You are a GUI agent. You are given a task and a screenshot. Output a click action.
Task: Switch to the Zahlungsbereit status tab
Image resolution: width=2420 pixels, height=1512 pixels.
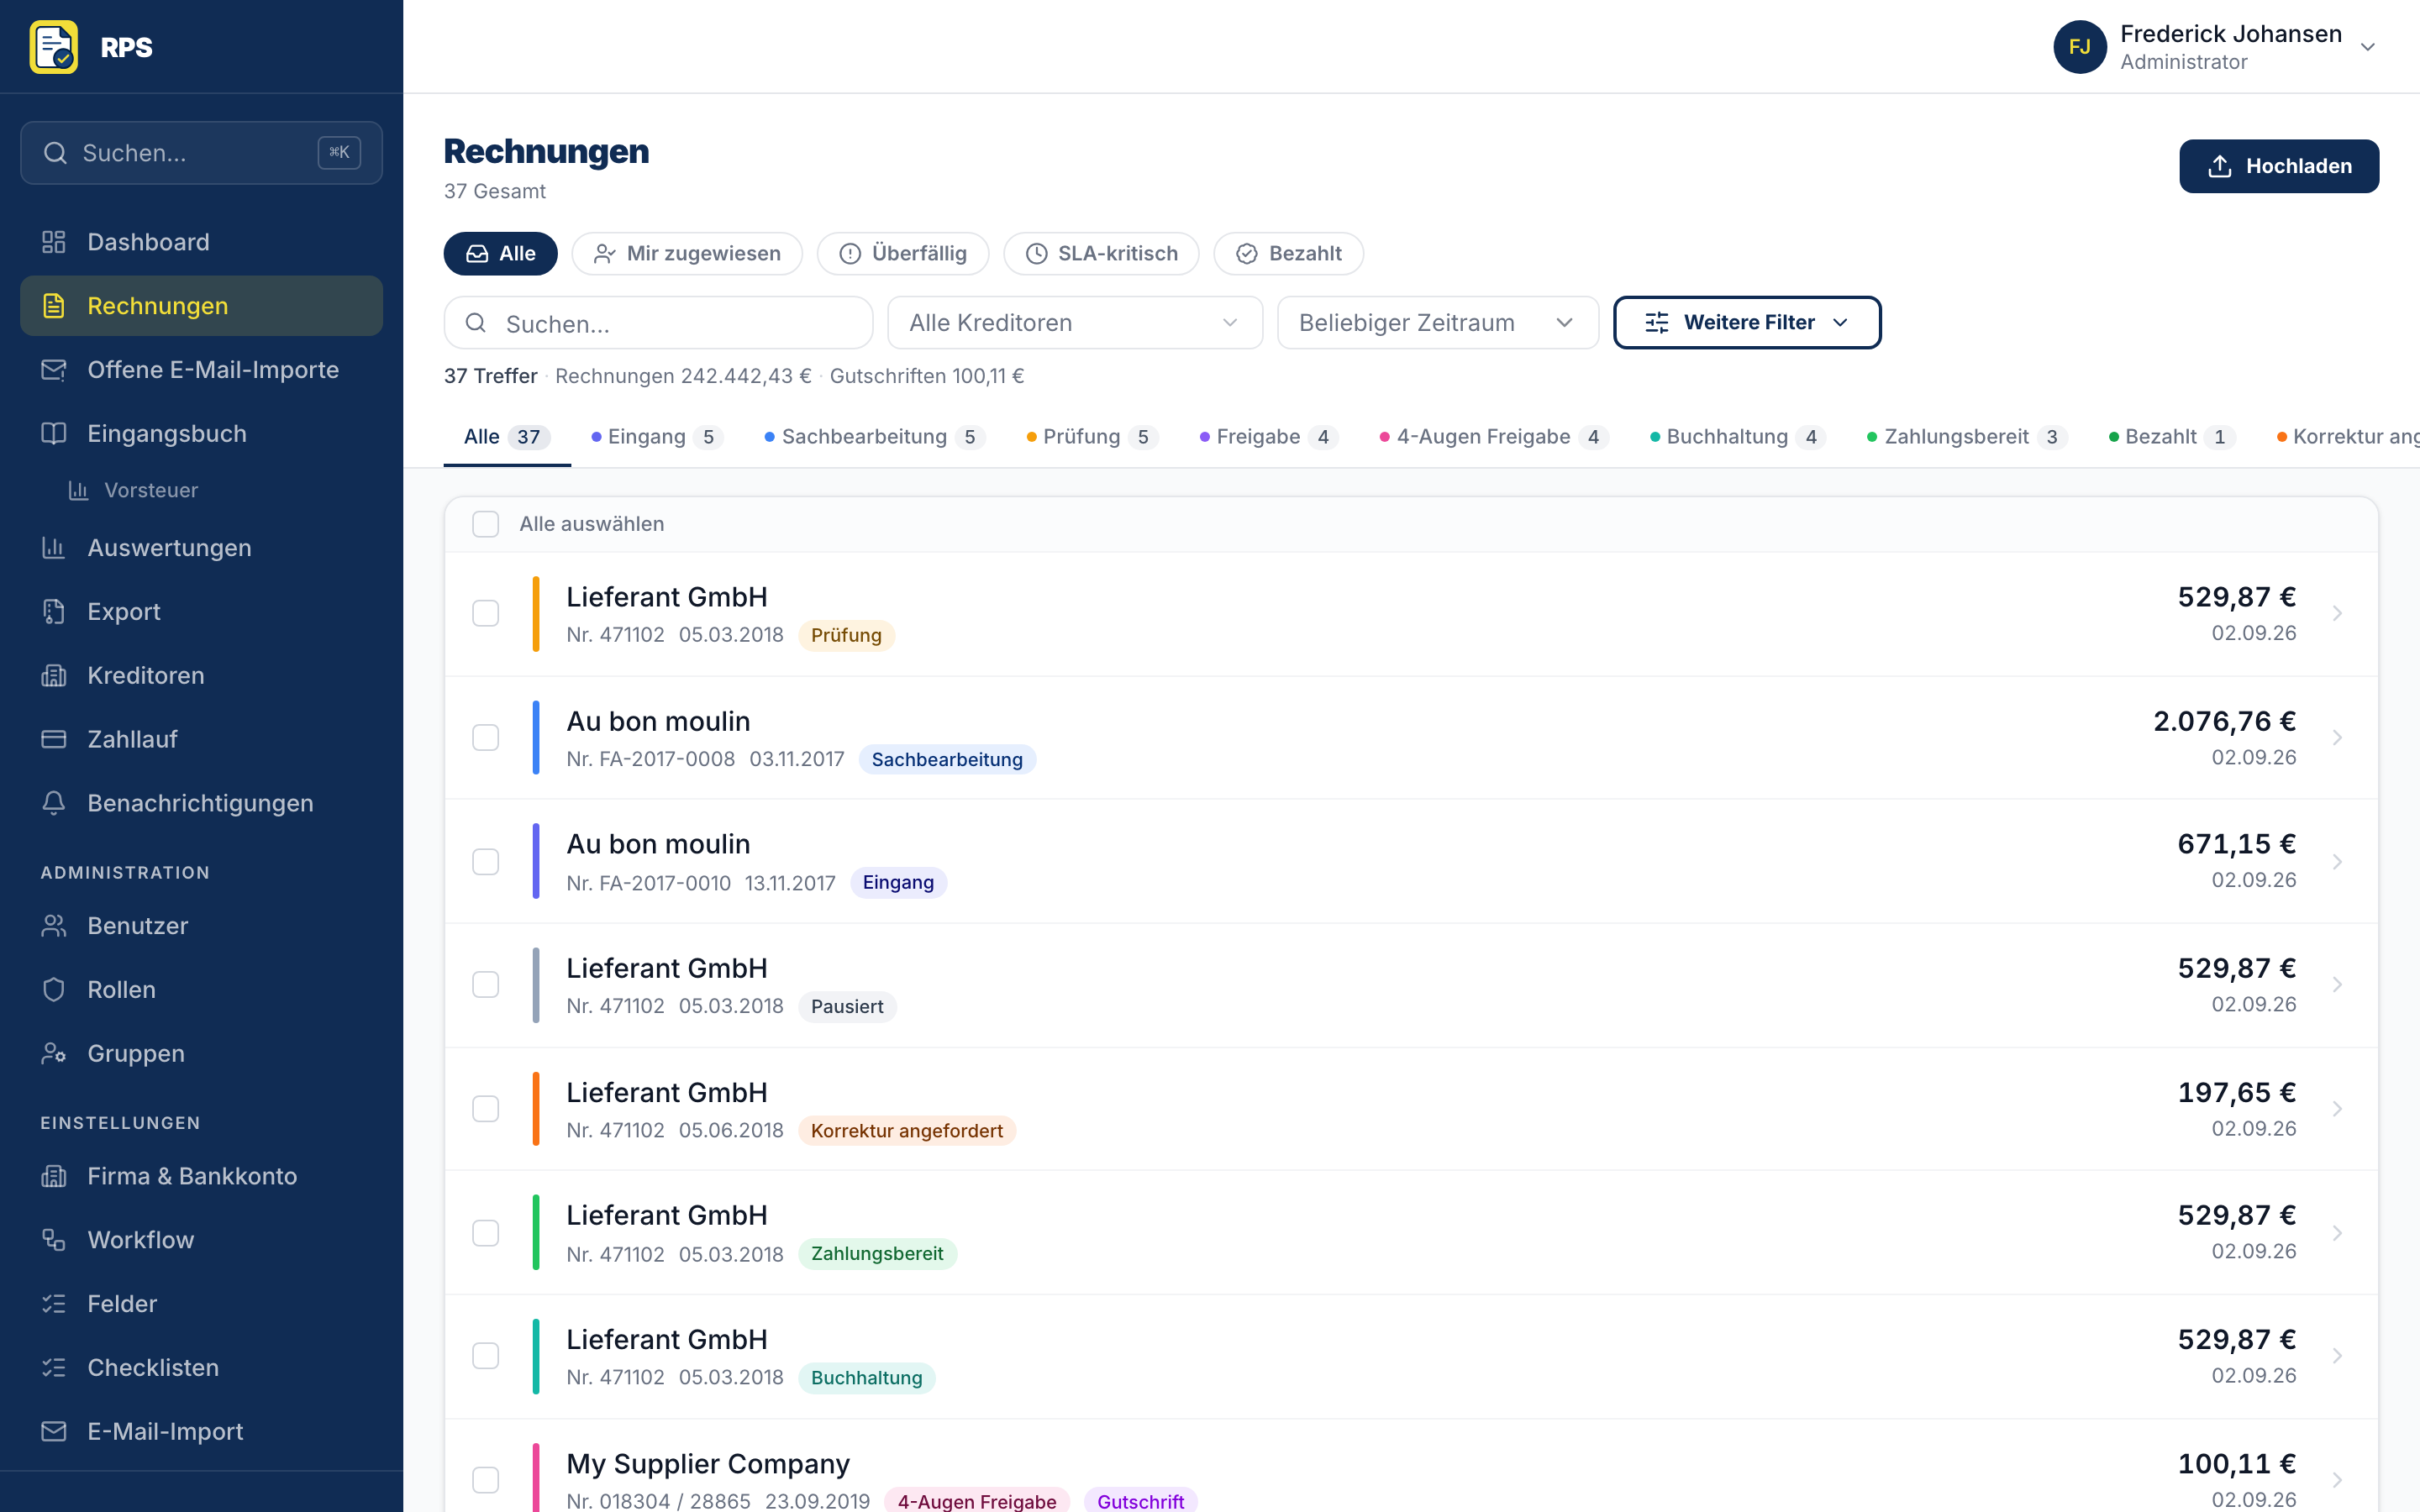(1966, 437)
